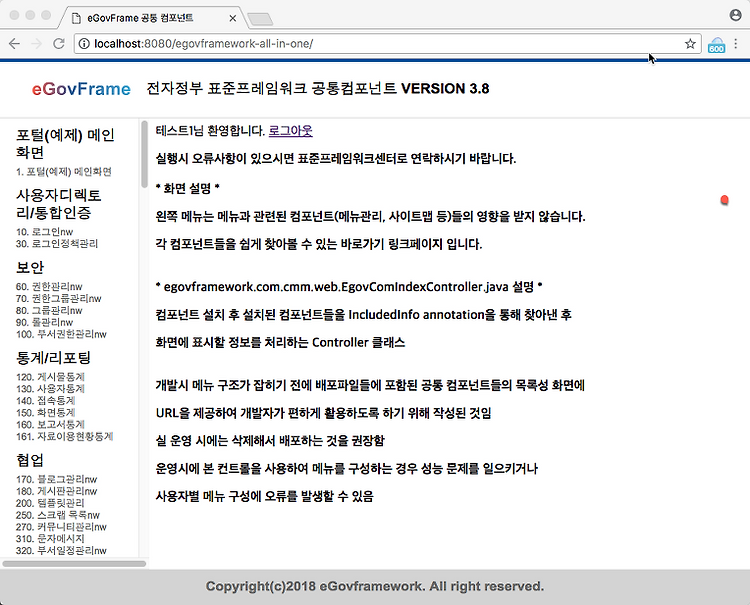Open 160. 보고서통계 link
The height and width of the screenshot is (605, 750).
[50, 425]
